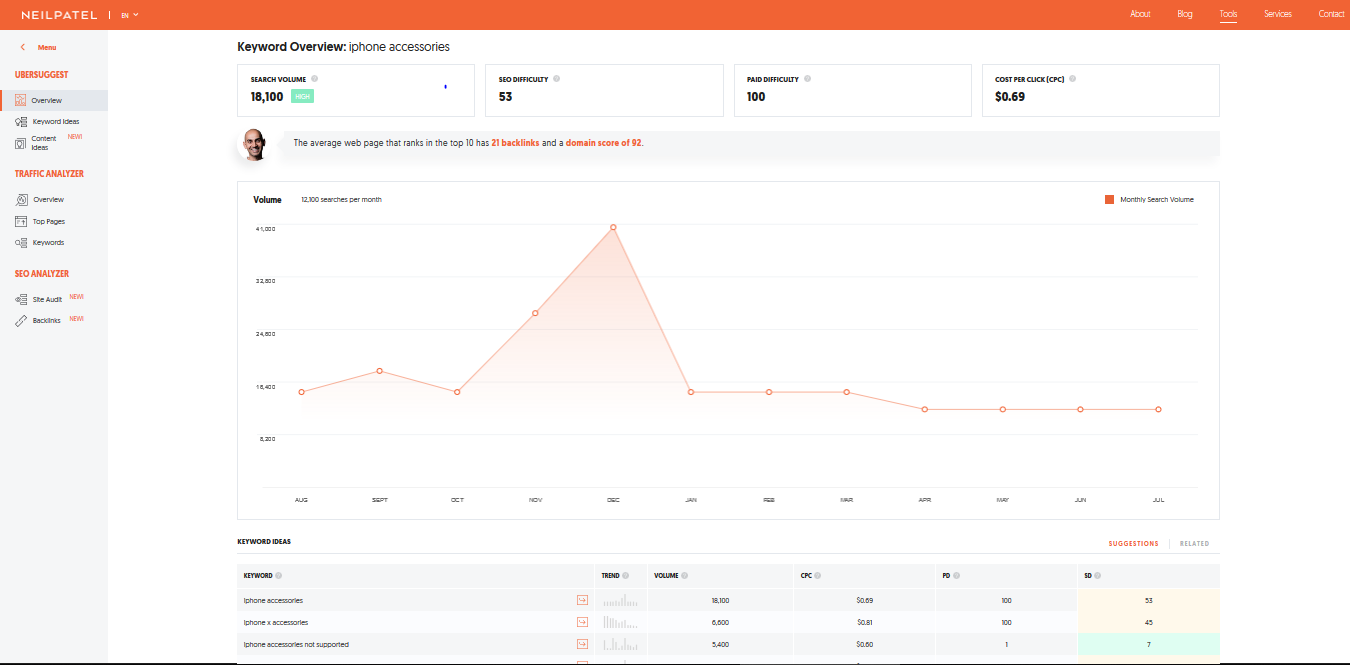Click the Traffic Analyzer Keywords icon

pyautogui.click(x=21, y=243)
